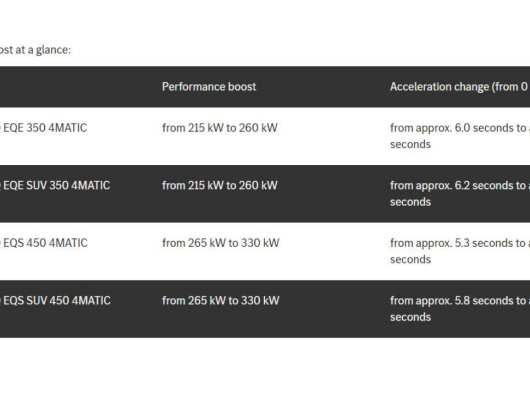The height and width of the screenshot is (396, 530).
Task: Click the 'Acceleration change' column header
Action: coord(460,87)
